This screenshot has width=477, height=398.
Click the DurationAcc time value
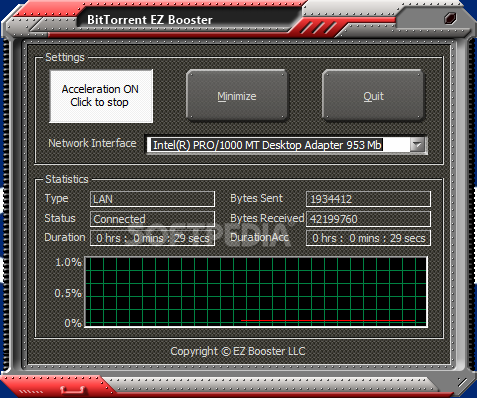point(368,238)
